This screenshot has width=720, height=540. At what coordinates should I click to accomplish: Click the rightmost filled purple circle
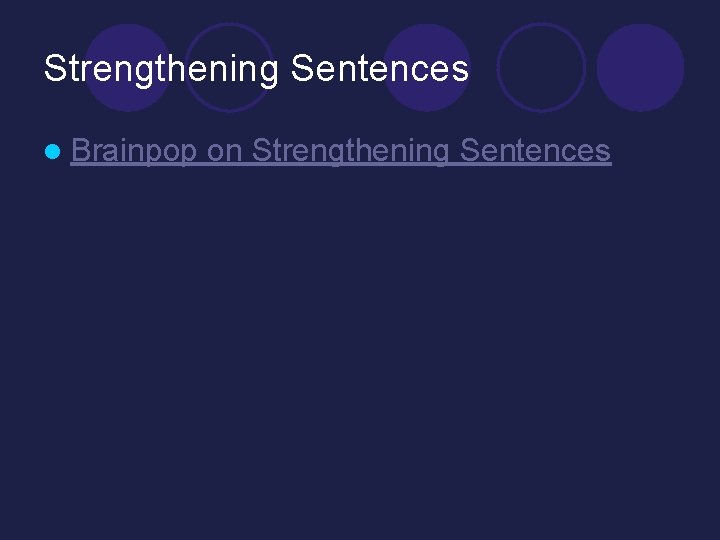(641, 68)
